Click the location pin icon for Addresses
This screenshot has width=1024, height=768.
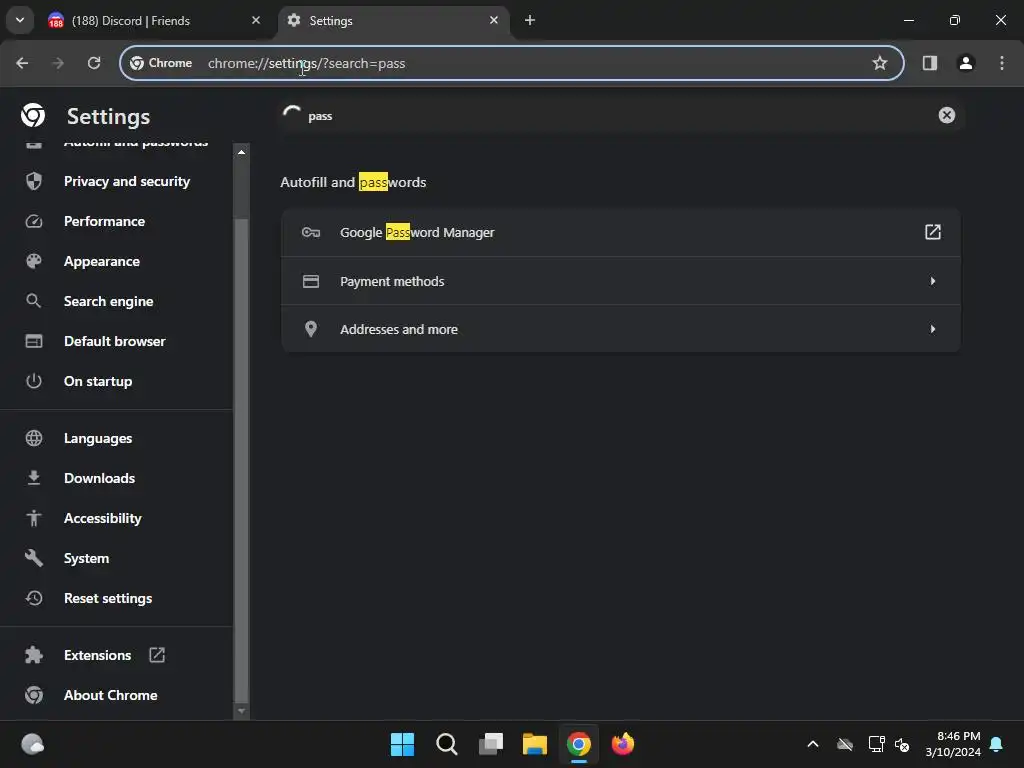pyautogui.click(x=311, y=328)
